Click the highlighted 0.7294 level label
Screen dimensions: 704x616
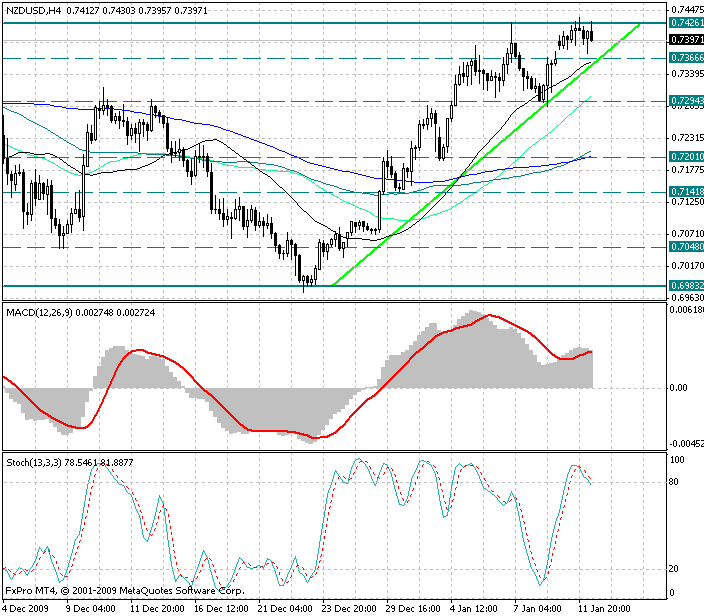686,101
